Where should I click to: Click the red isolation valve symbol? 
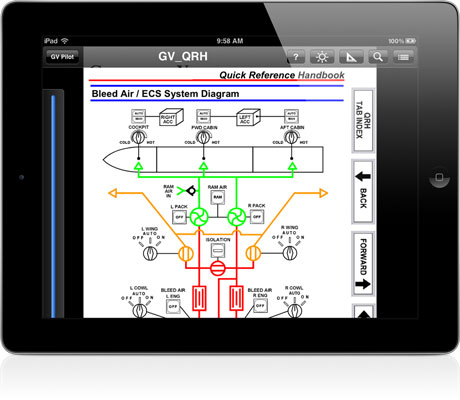218,268
